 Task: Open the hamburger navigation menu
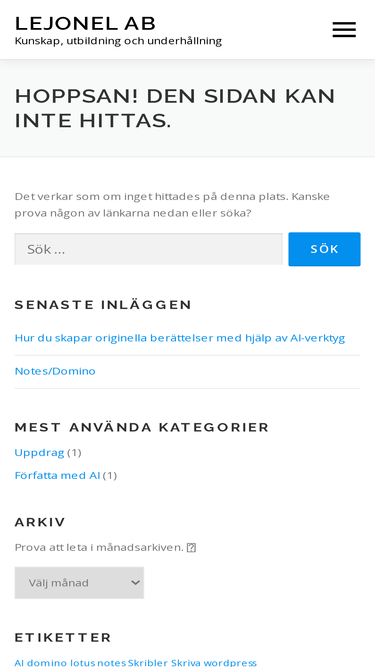pyautogui.click(x=344, y=30)
